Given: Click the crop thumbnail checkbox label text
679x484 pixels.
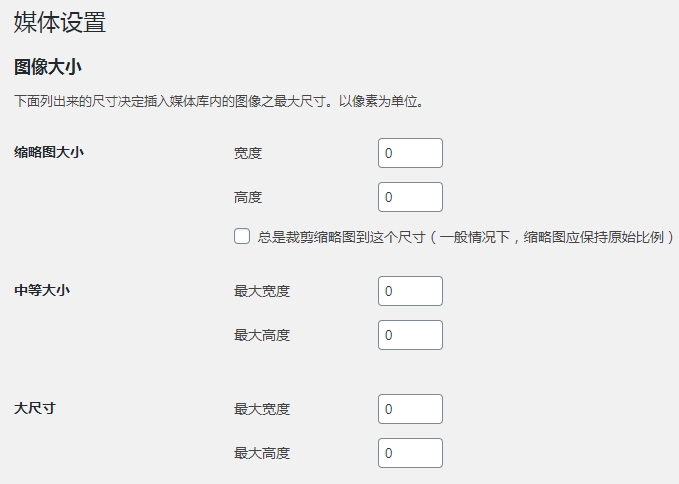Looking at the screenshot, I should click(x=465, y=237).
